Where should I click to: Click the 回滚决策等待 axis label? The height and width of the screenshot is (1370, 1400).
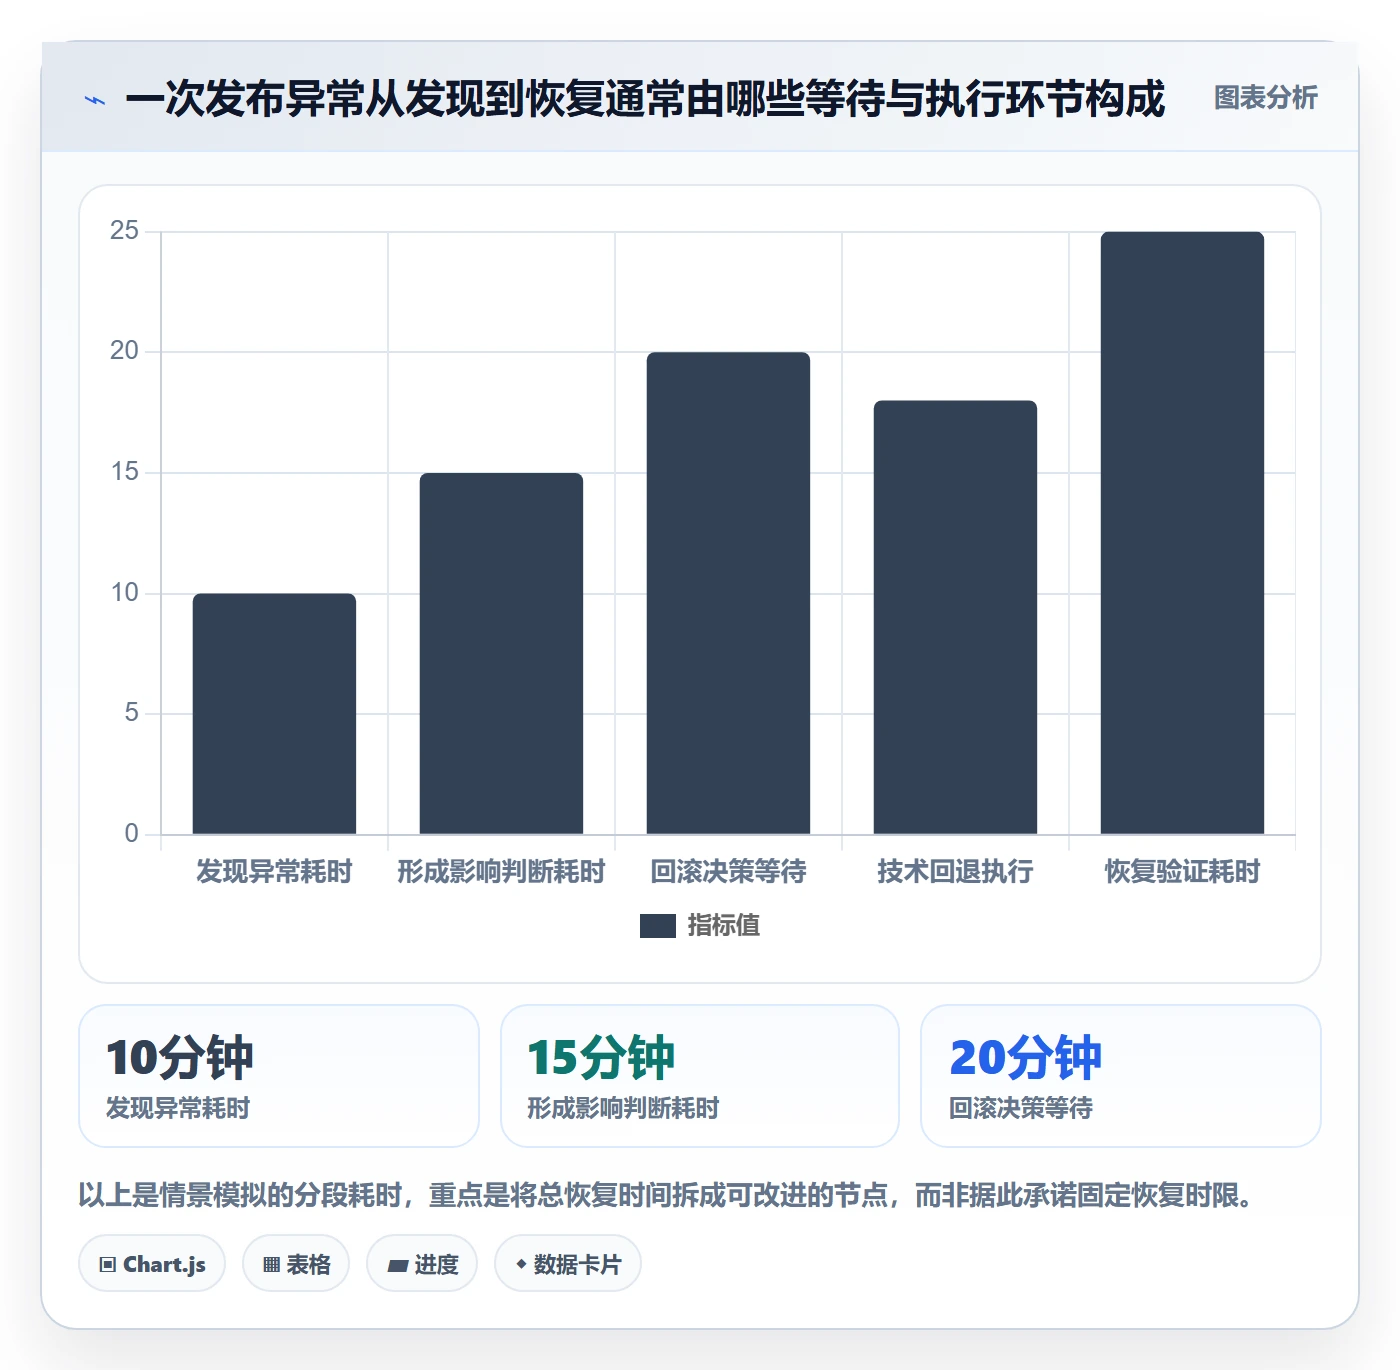coord(728,872)
